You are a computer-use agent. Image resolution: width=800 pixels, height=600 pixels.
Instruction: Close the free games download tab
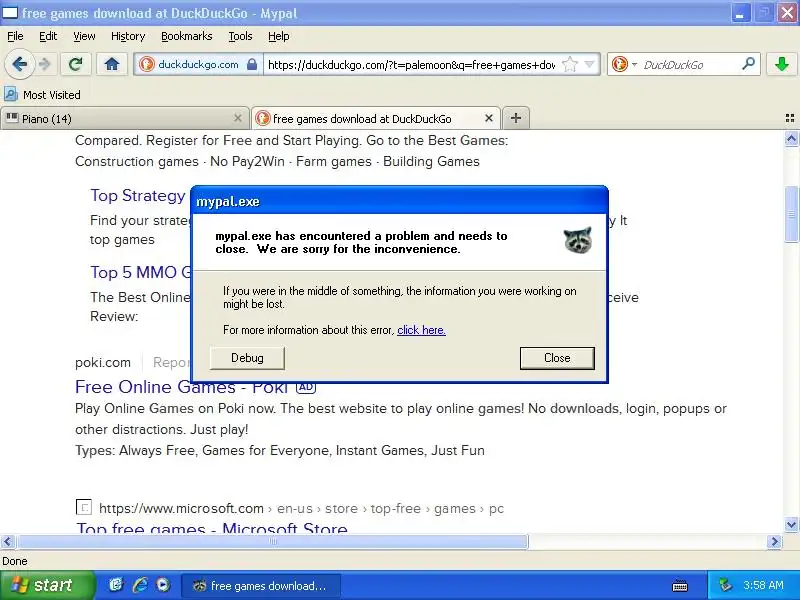click(489, 118)
